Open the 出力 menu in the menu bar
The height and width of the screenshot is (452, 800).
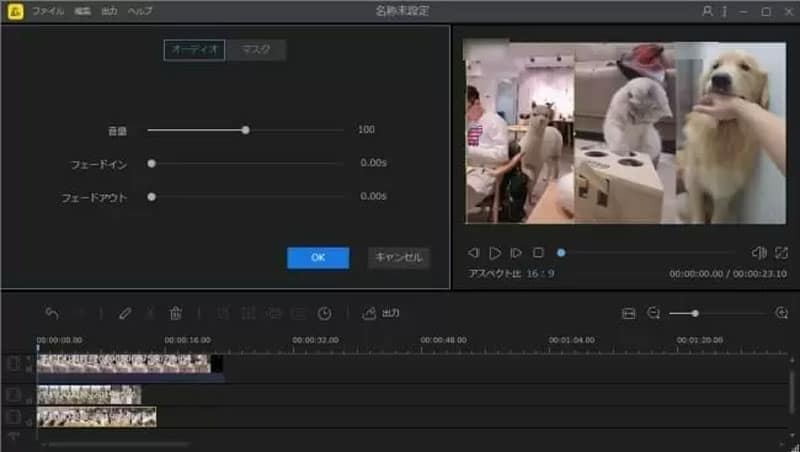click(109, 11)
